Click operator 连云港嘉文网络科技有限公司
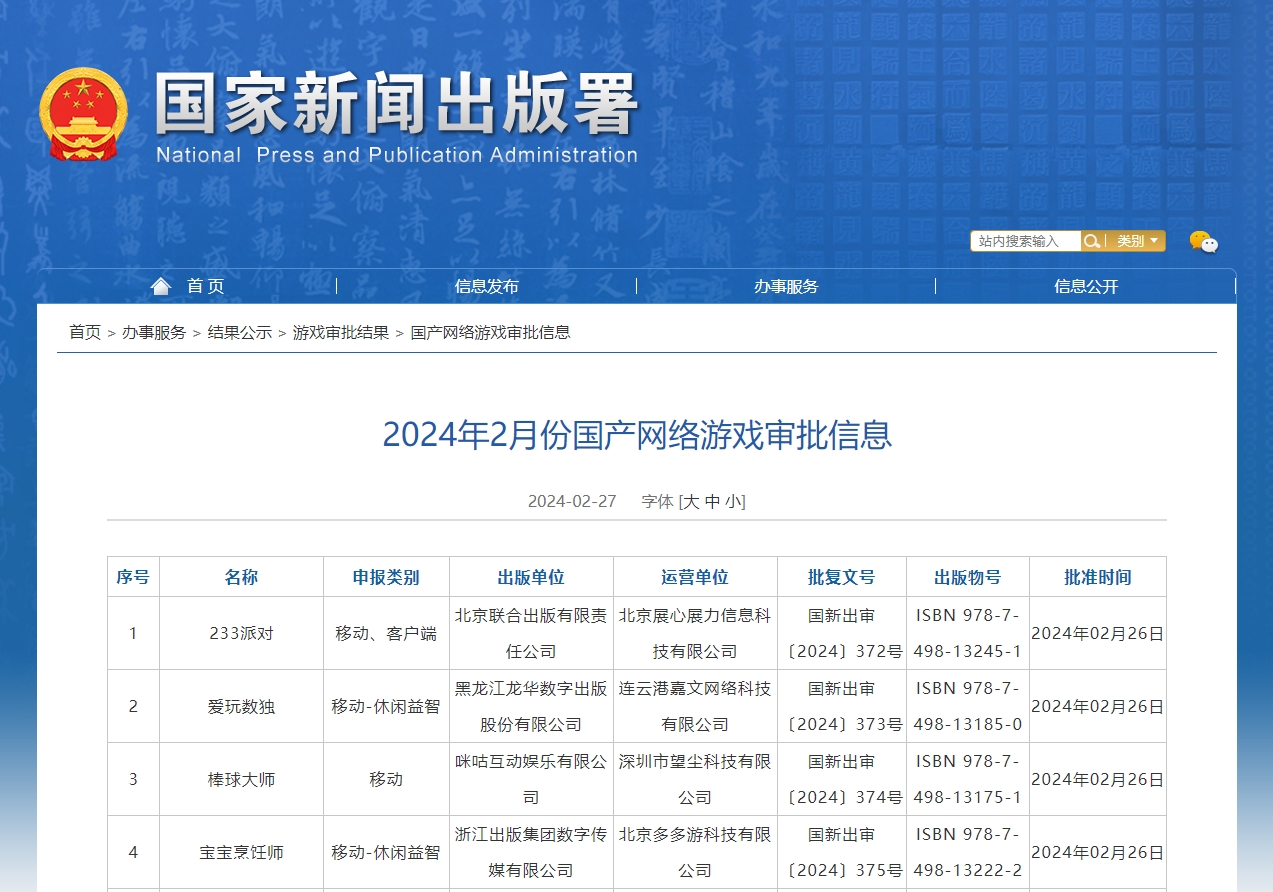The image size is (1273, 892). click(695, 707)
